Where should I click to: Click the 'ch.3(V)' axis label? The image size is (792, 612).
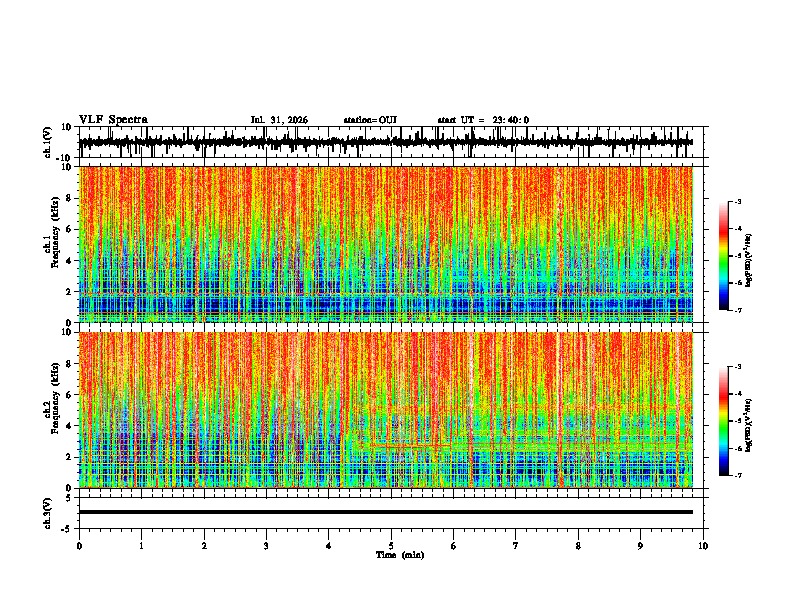pos(48,513)
